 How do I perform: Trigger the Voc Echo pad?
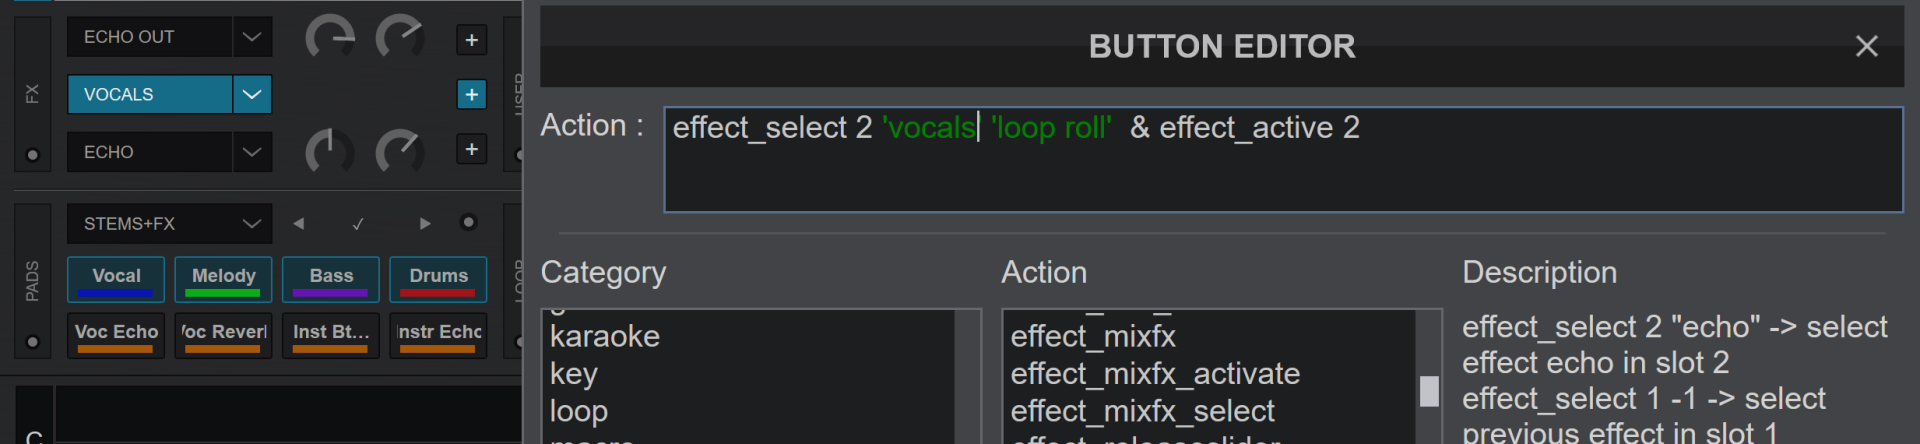(x=116, y=335)
